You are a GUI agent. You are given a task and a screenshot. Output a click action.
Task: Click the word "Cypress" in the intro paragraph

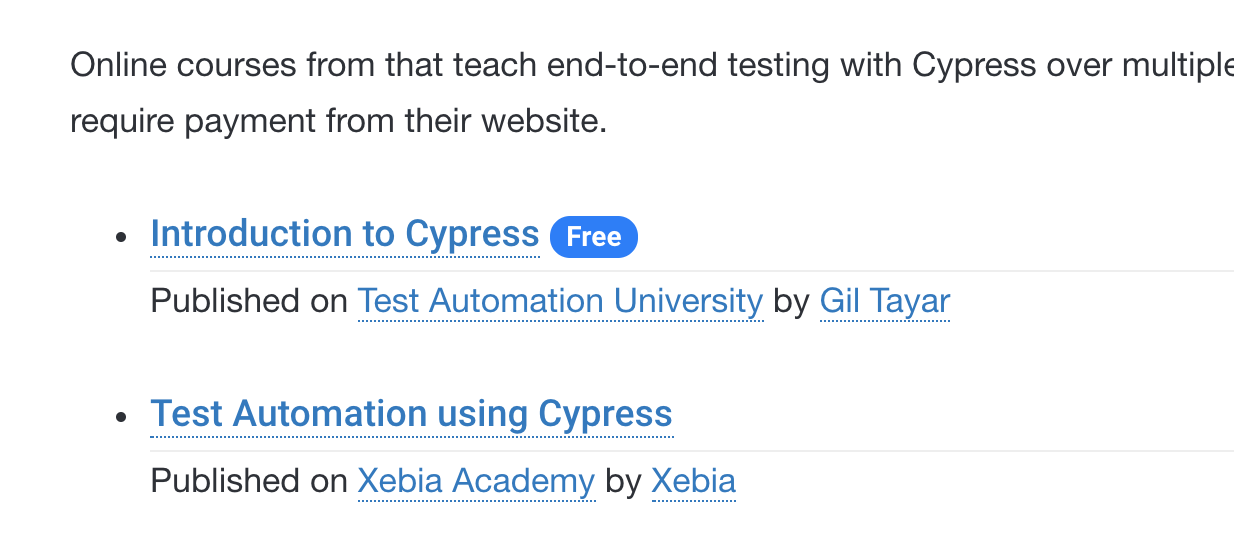point(973,67)
